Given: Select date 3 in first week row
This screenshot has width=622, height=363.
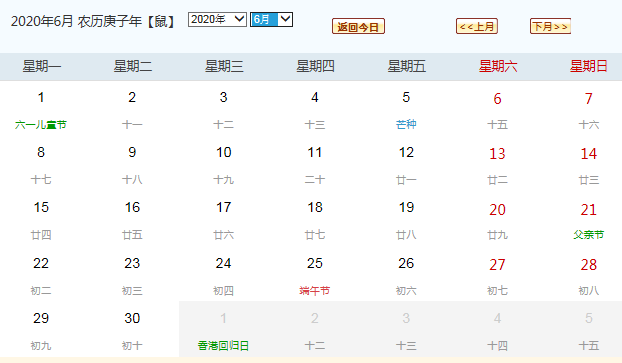Looking at the screenshot, I should [x=223, y=110].
